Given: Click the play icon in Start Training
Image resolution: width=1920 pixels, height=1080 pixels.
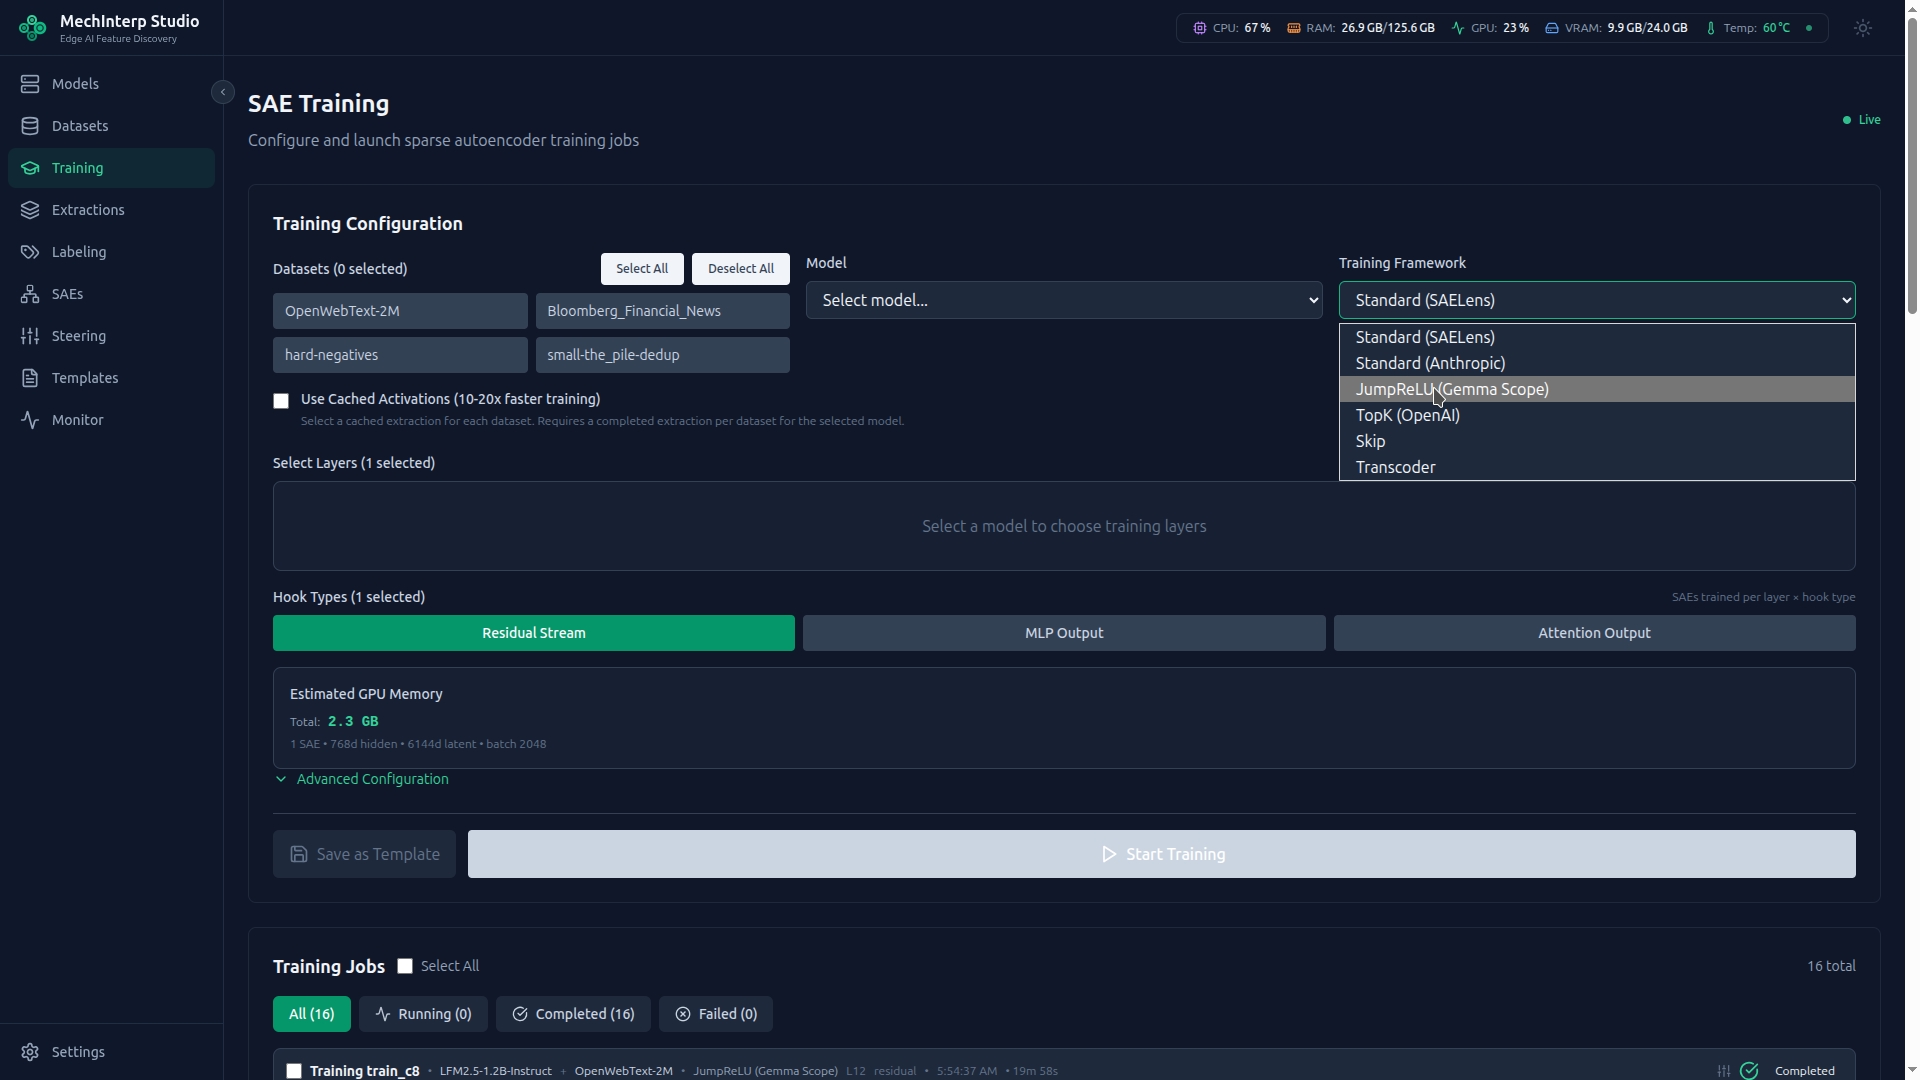Looking at the screenshot, I should click(x=1108, y=854).
